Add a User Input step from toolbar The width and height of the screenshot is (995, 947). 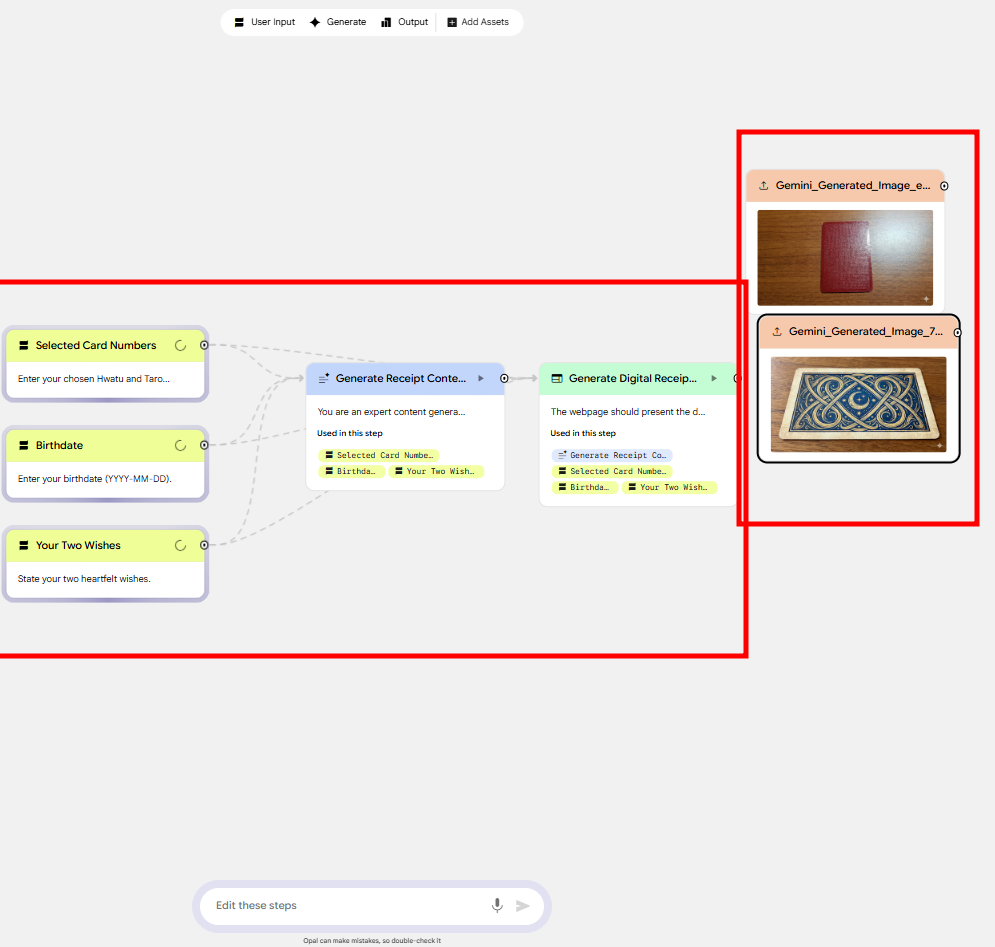click(x=265, y=22)
